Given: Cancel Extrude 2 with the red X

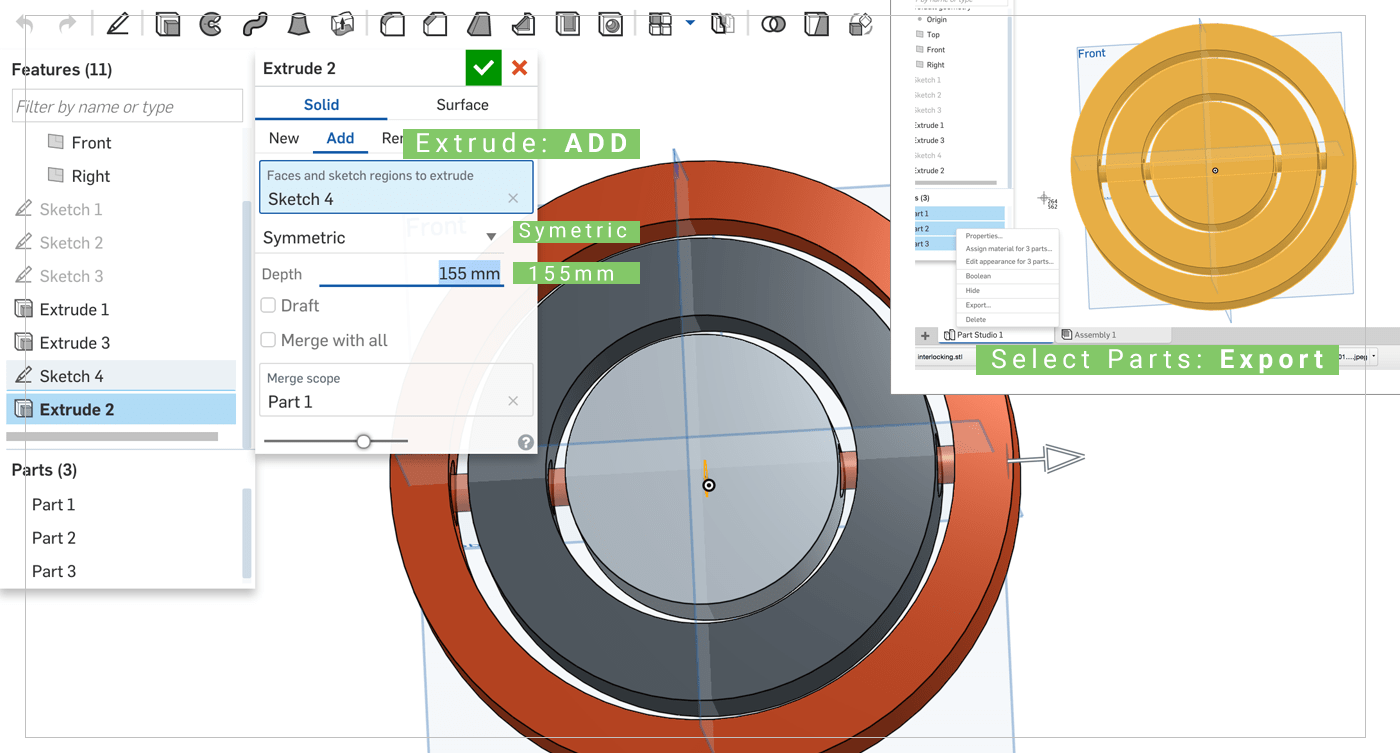Looking at the screenshot, I should pyautogui.click(x=520, y=68).
